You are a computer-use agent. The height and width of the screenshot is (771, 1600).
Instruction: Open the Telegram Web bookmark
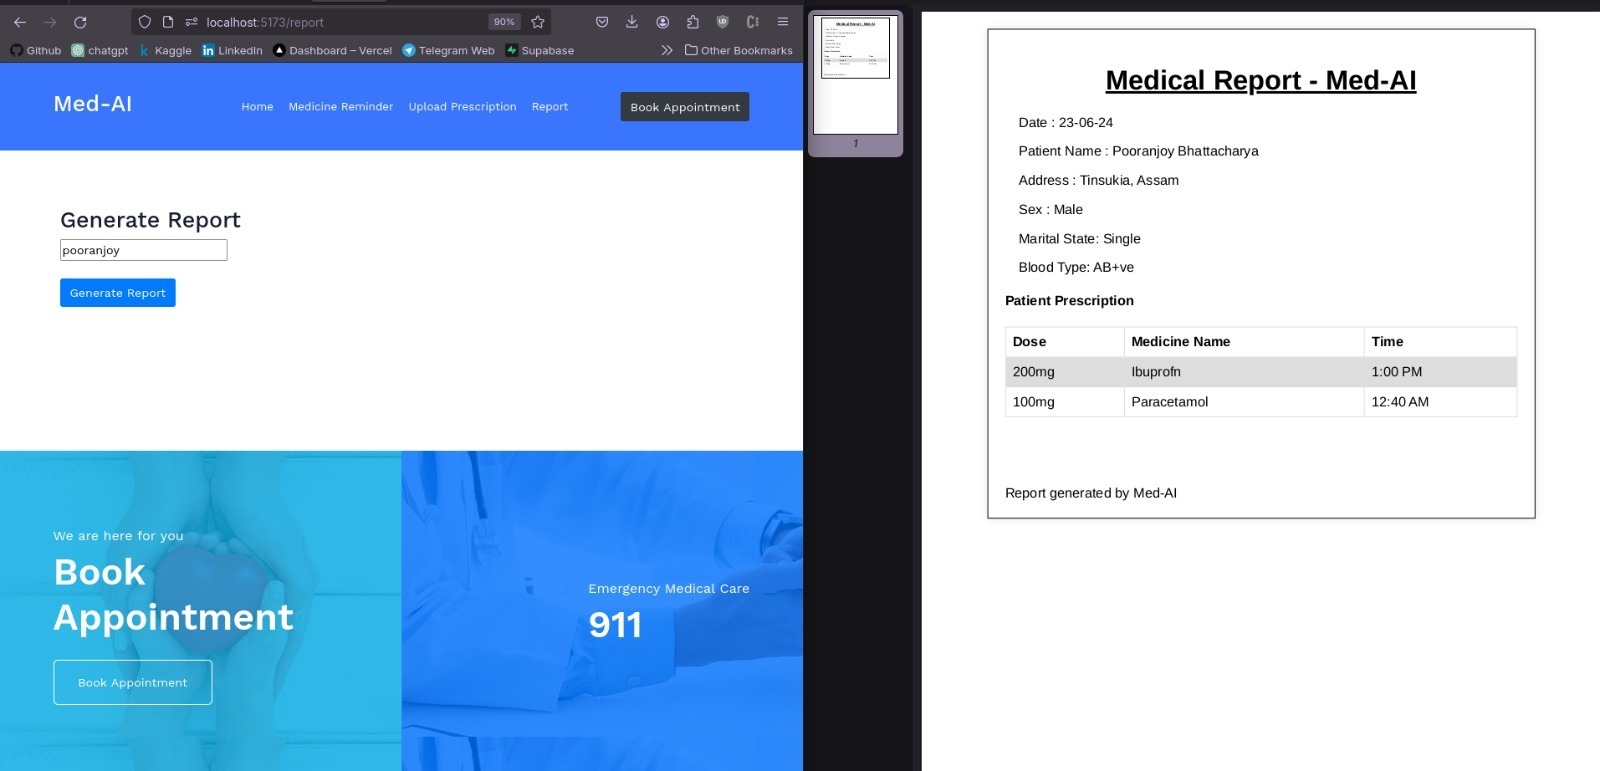click(x=448, y=50)
